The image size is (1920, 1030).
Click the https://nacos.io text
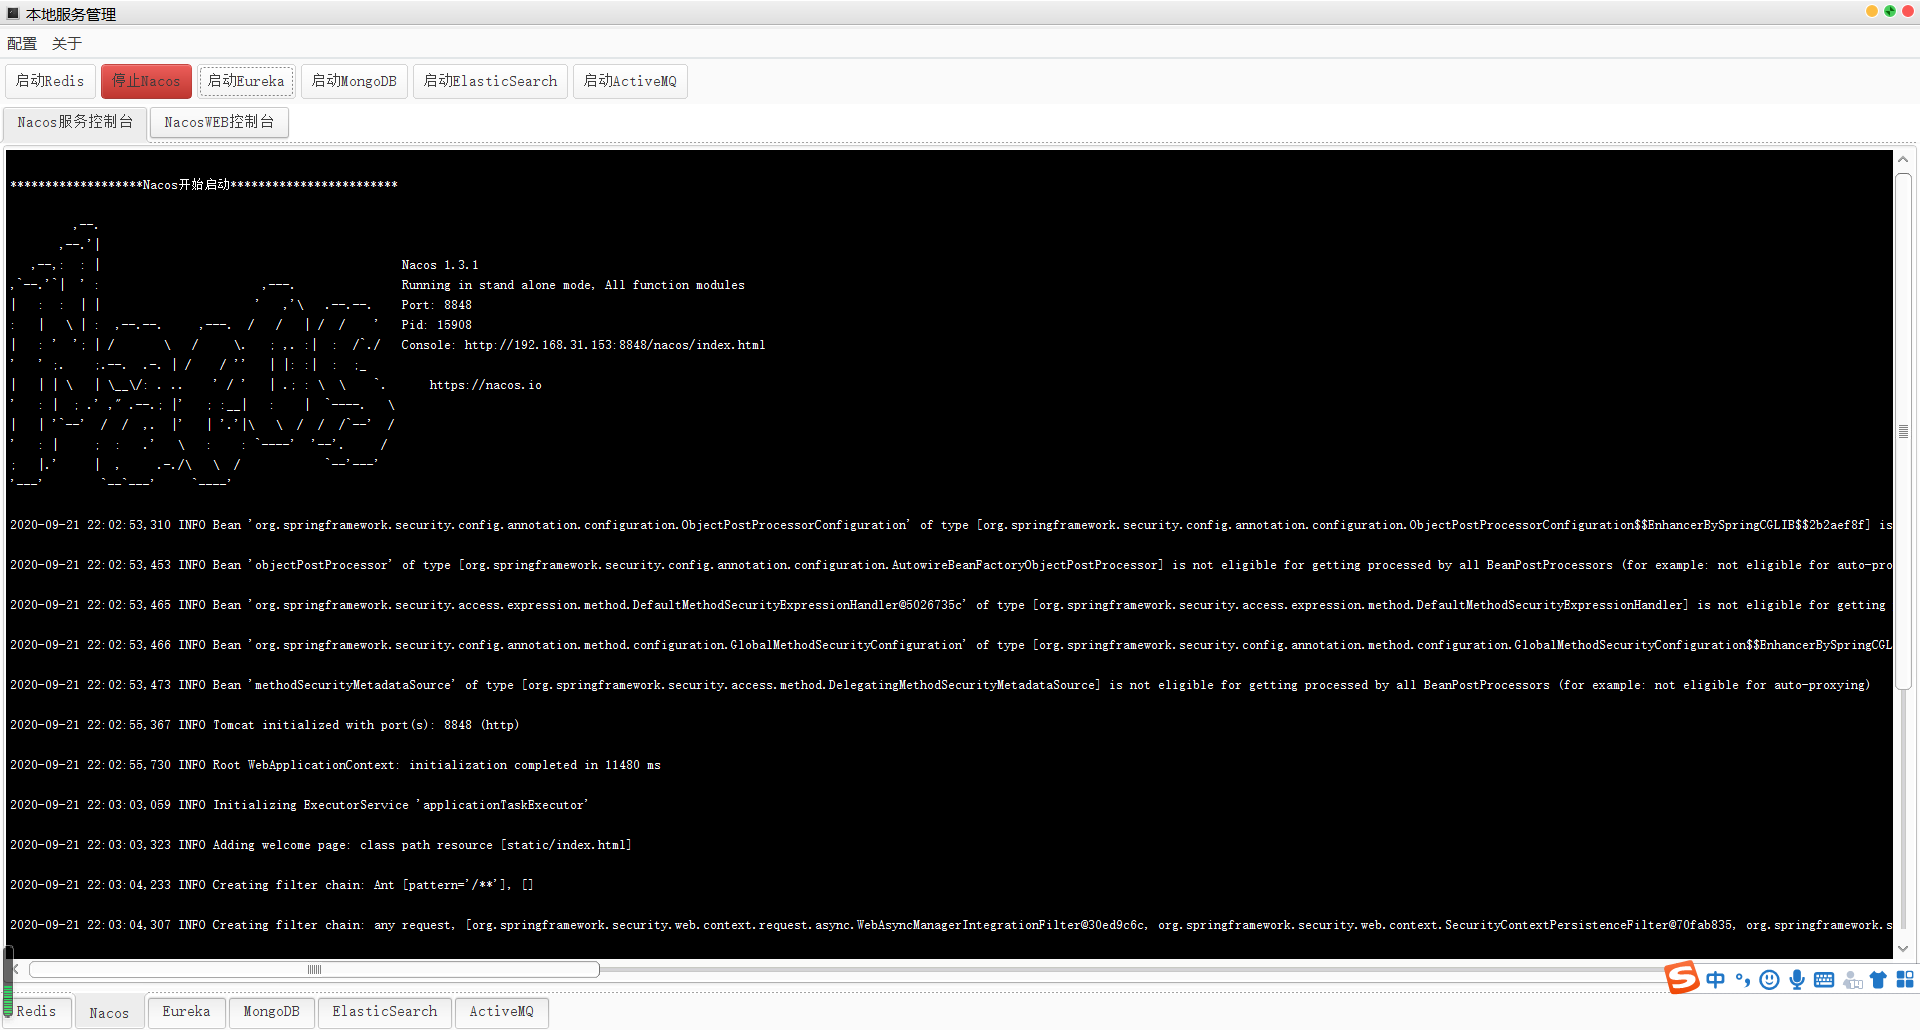486,385
